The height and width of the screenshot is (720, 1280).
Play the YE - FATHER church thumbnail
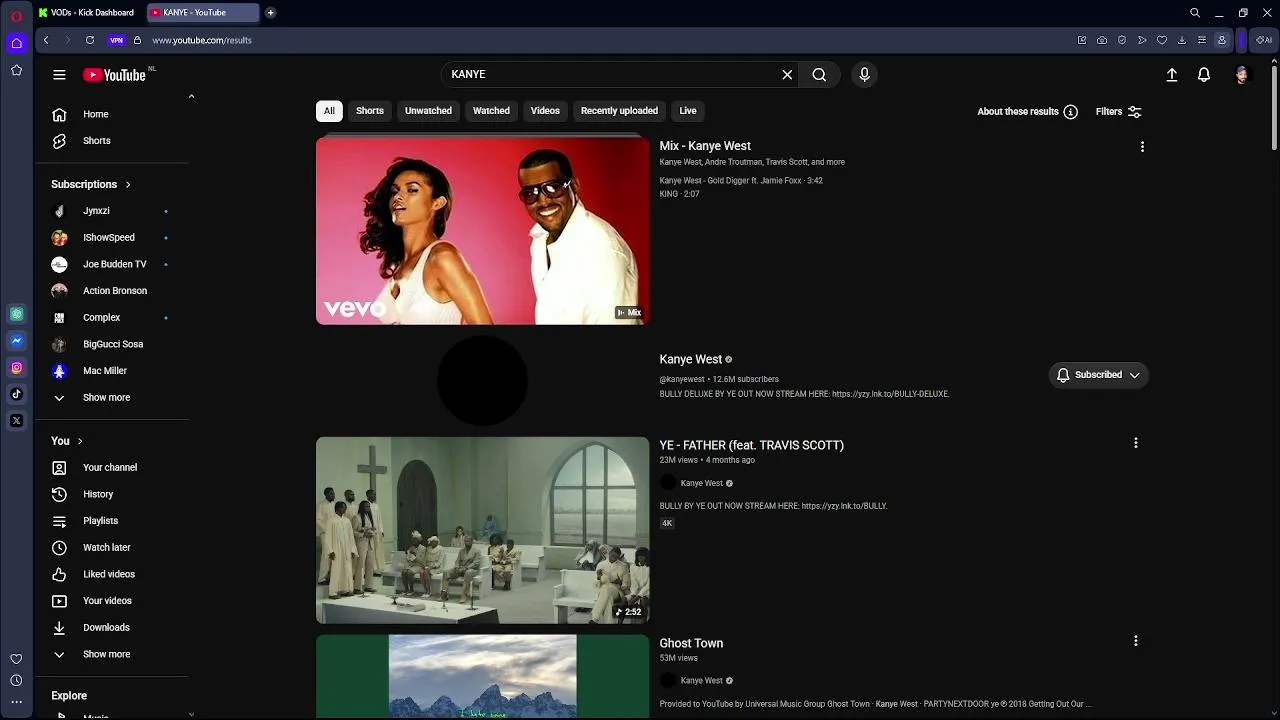point(482,530)
